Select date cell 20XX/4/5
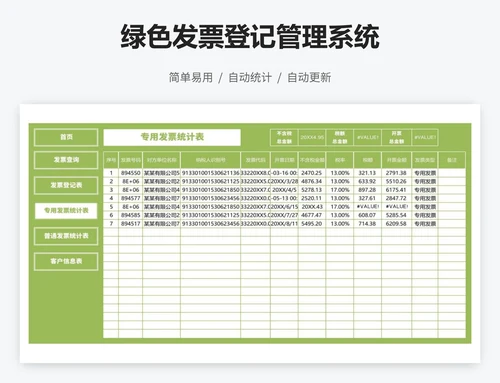Viewport: 500px width, 383px height. (x=284, y=190)
